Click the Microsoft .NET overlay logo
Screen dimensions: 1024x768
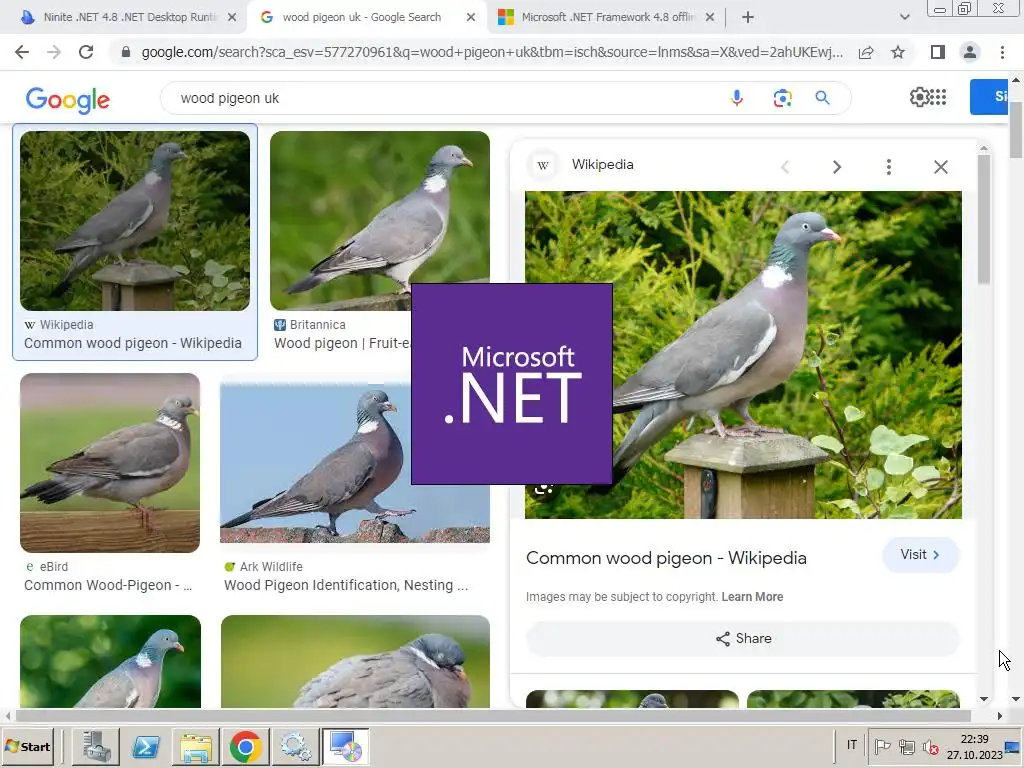coord(512,384)
